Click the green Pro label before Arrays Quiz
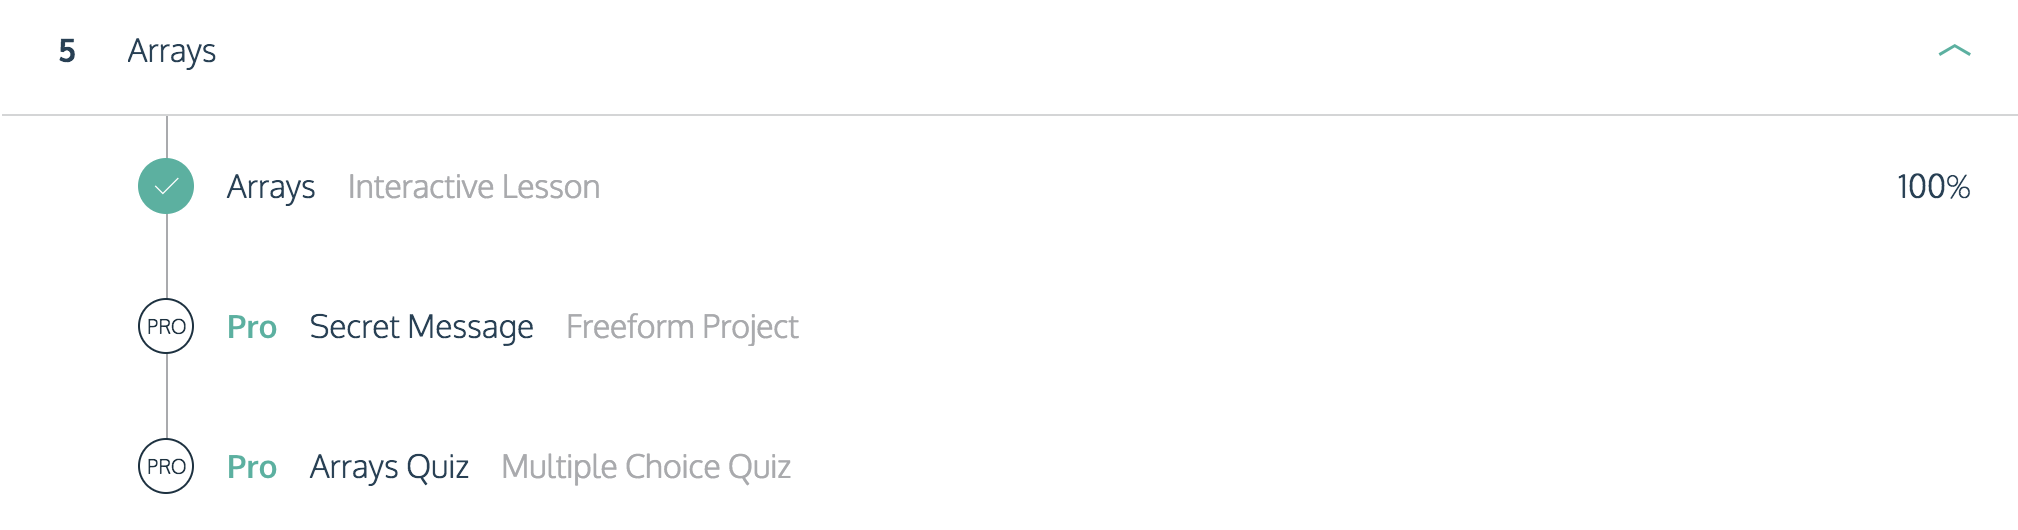This screenshot has height=530, width=2018. (252, 467)
